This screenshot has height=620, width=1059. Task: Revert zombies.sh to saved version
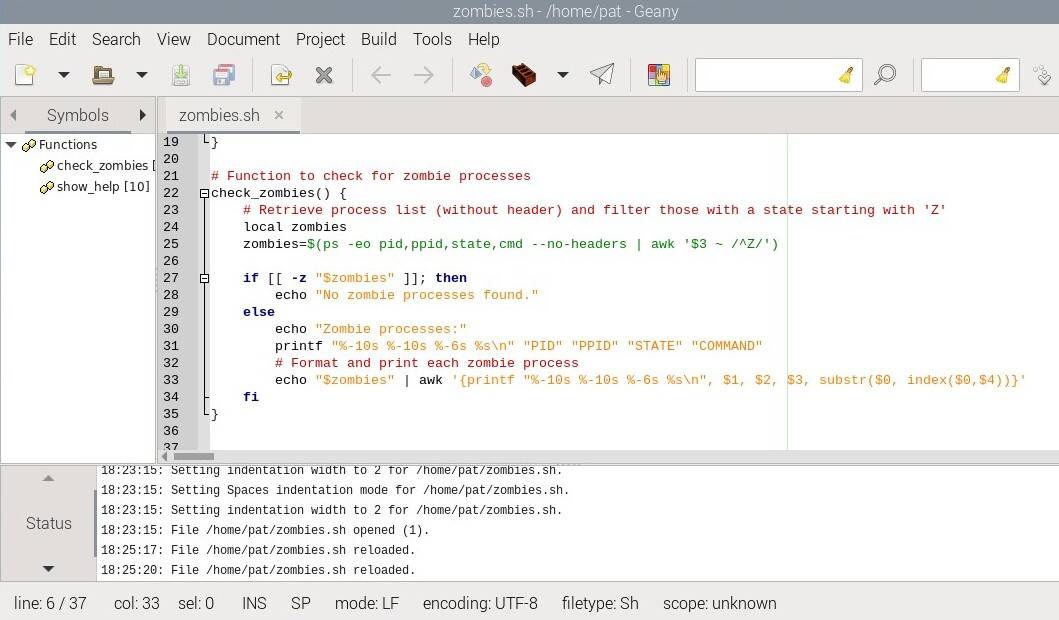click(279, 74)
